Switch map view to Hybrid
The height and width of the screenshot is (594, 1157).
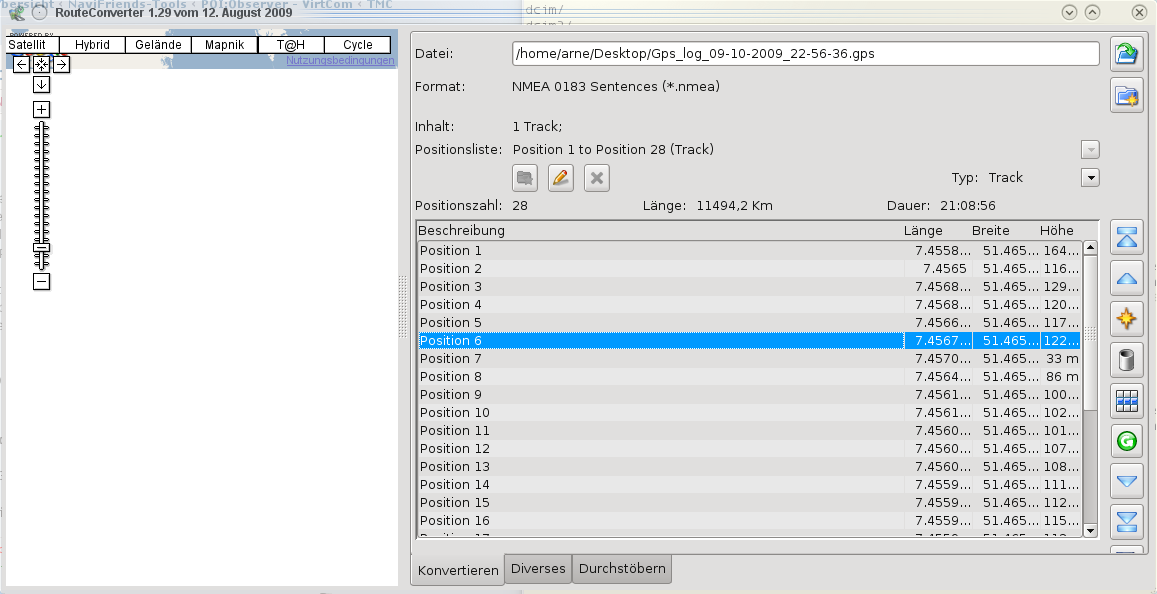click(x=92, y=45)
